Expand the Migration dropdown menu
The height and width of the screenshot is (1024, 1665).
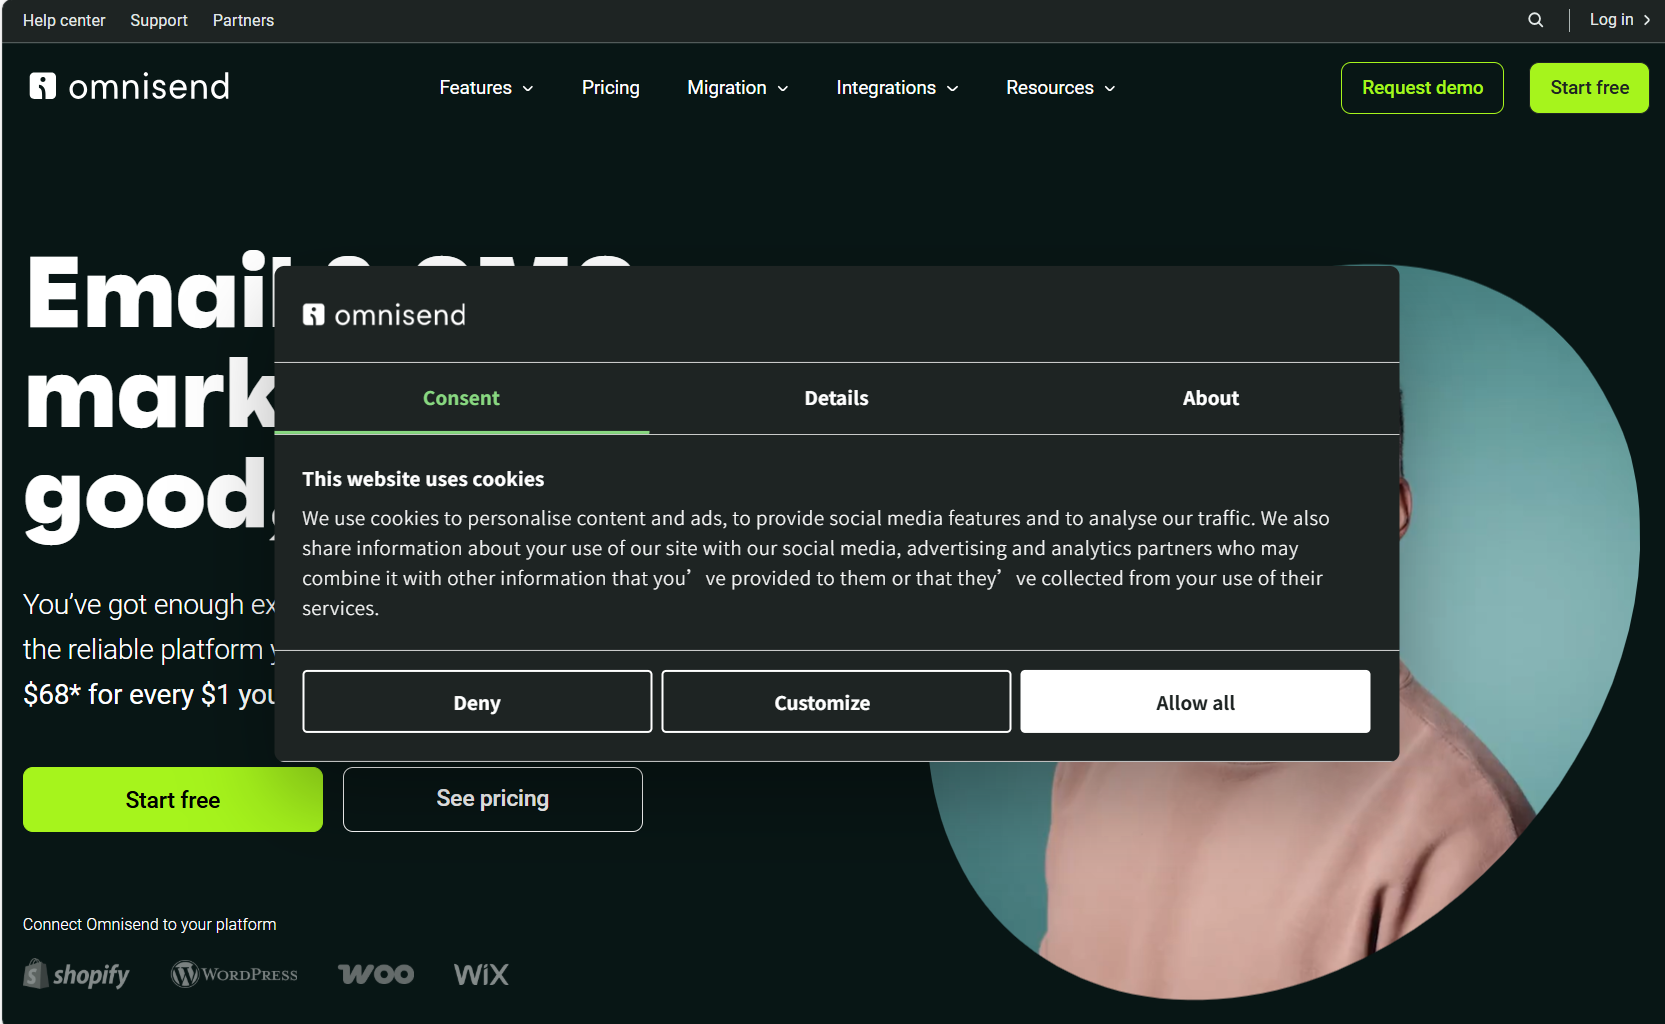click(x=738, y=88)
